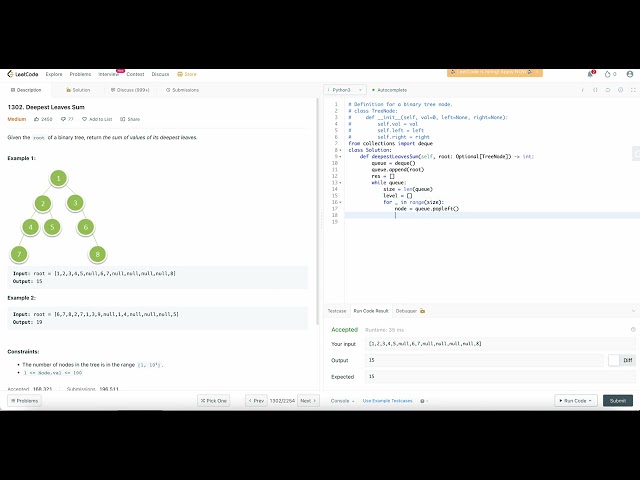Screen dimensions: 640x480
Task: Click the 1302. Deepest Leaves Sum title
Action: pyautogui.click(x=46, y=107)
